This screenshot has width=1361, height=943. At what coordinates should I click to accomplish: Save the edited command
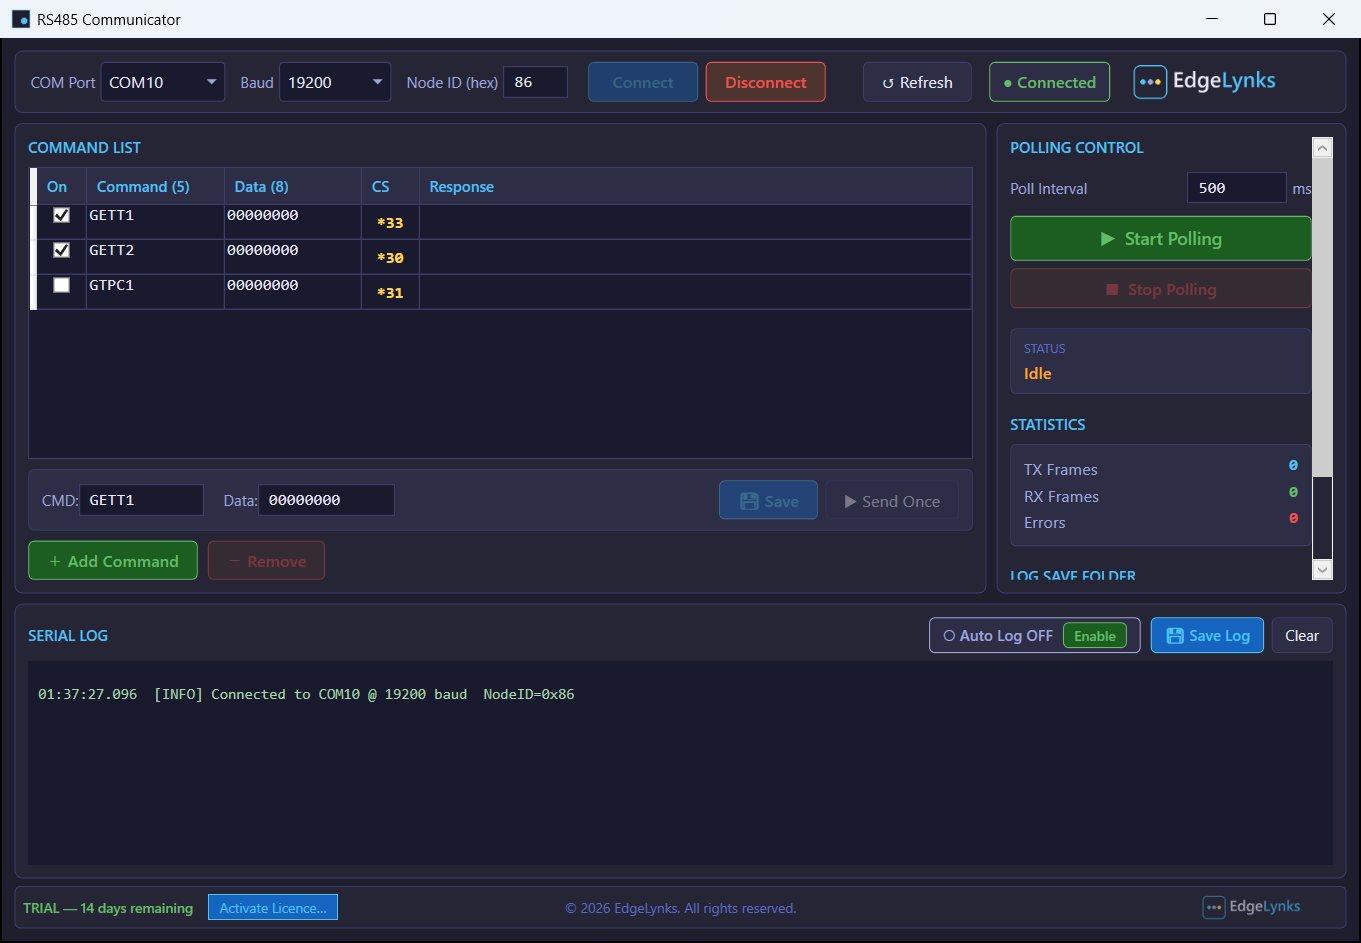pyautogui.click(x=768, y=501)
